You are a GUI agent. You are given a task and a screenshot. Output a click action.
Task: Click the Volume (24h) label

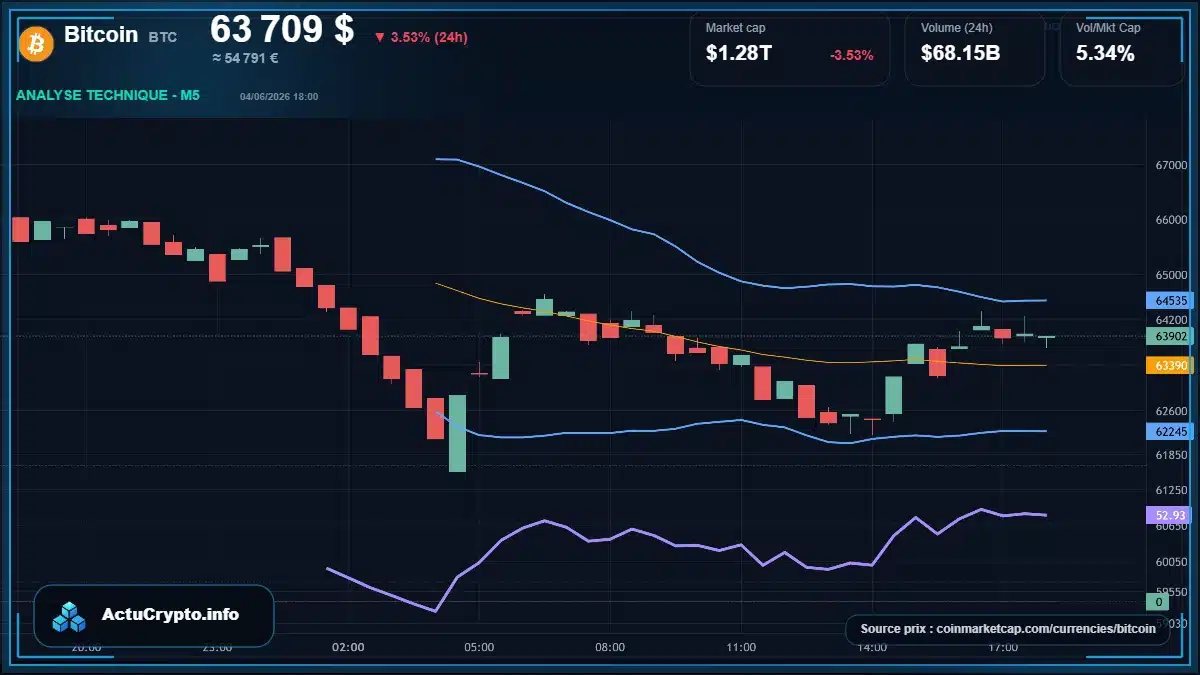(955, 28)
